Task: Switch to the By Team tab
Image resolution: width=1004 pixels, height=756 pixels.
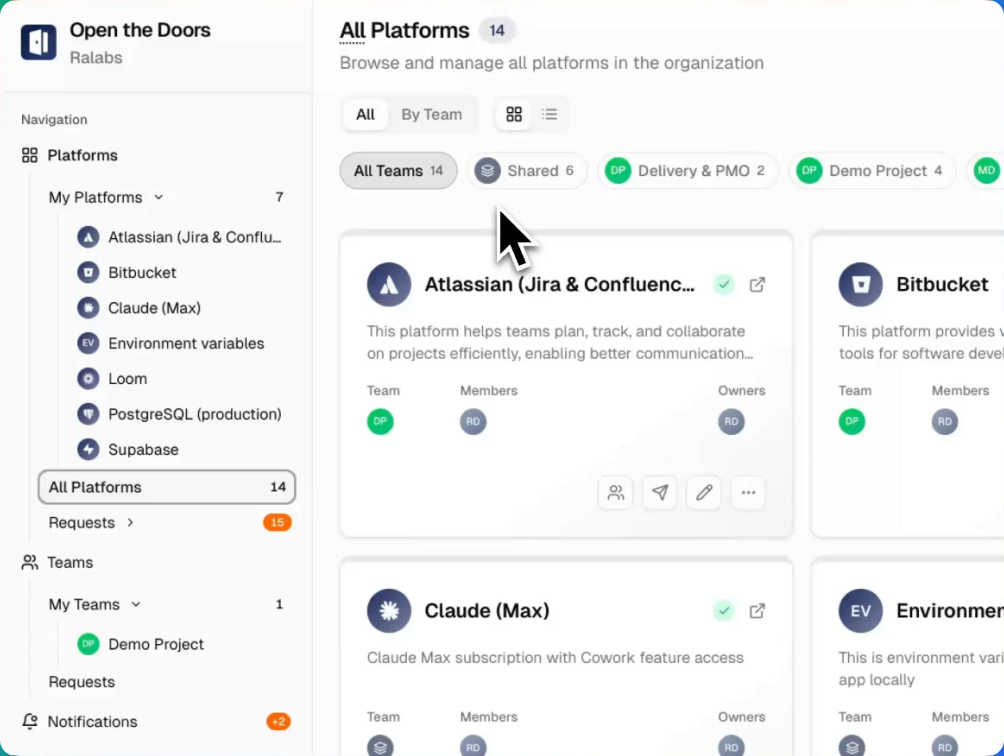Action: pyautogui.click(x=432, y=115)
